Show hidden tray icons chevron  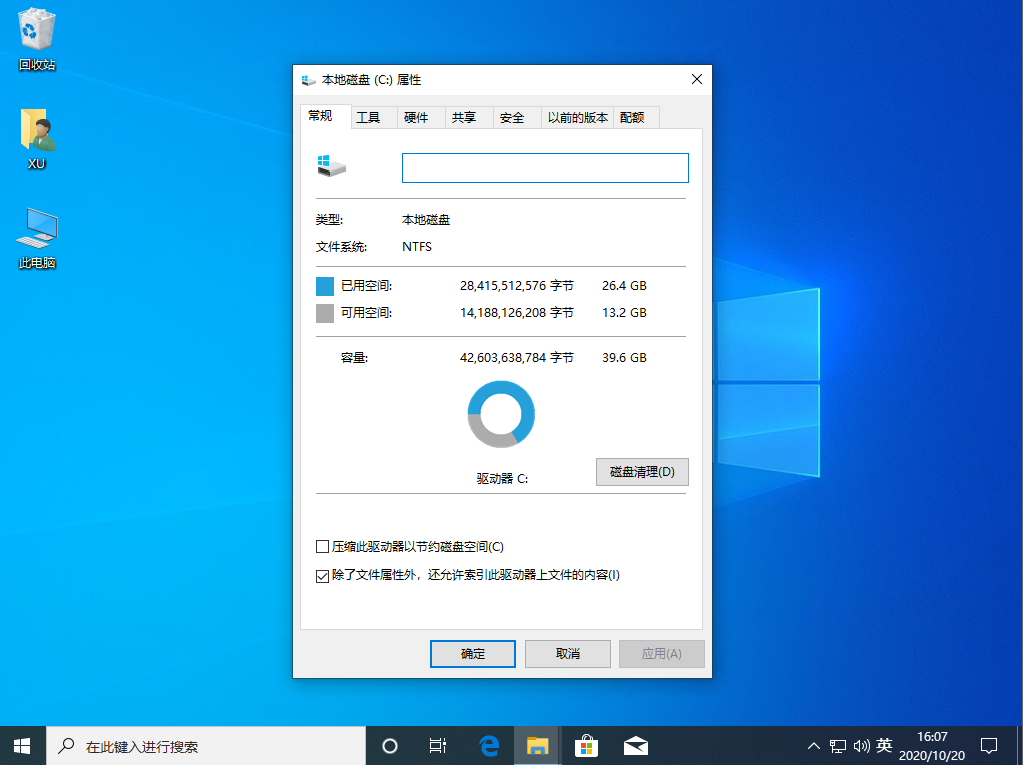tap(814, 746)
